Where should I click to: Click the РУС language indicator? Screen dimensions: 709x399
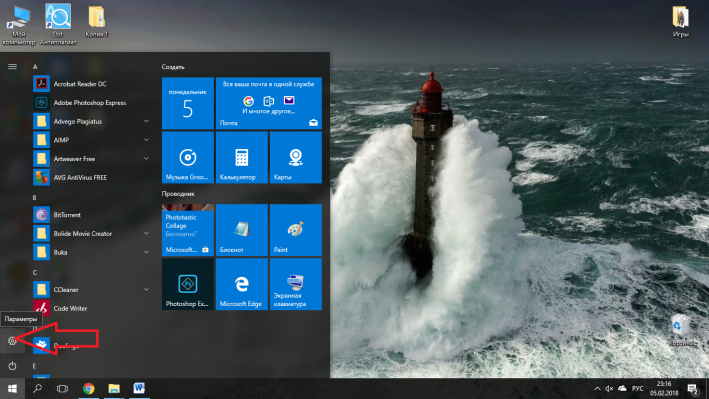pyautogui.click(x=638, y=389)
